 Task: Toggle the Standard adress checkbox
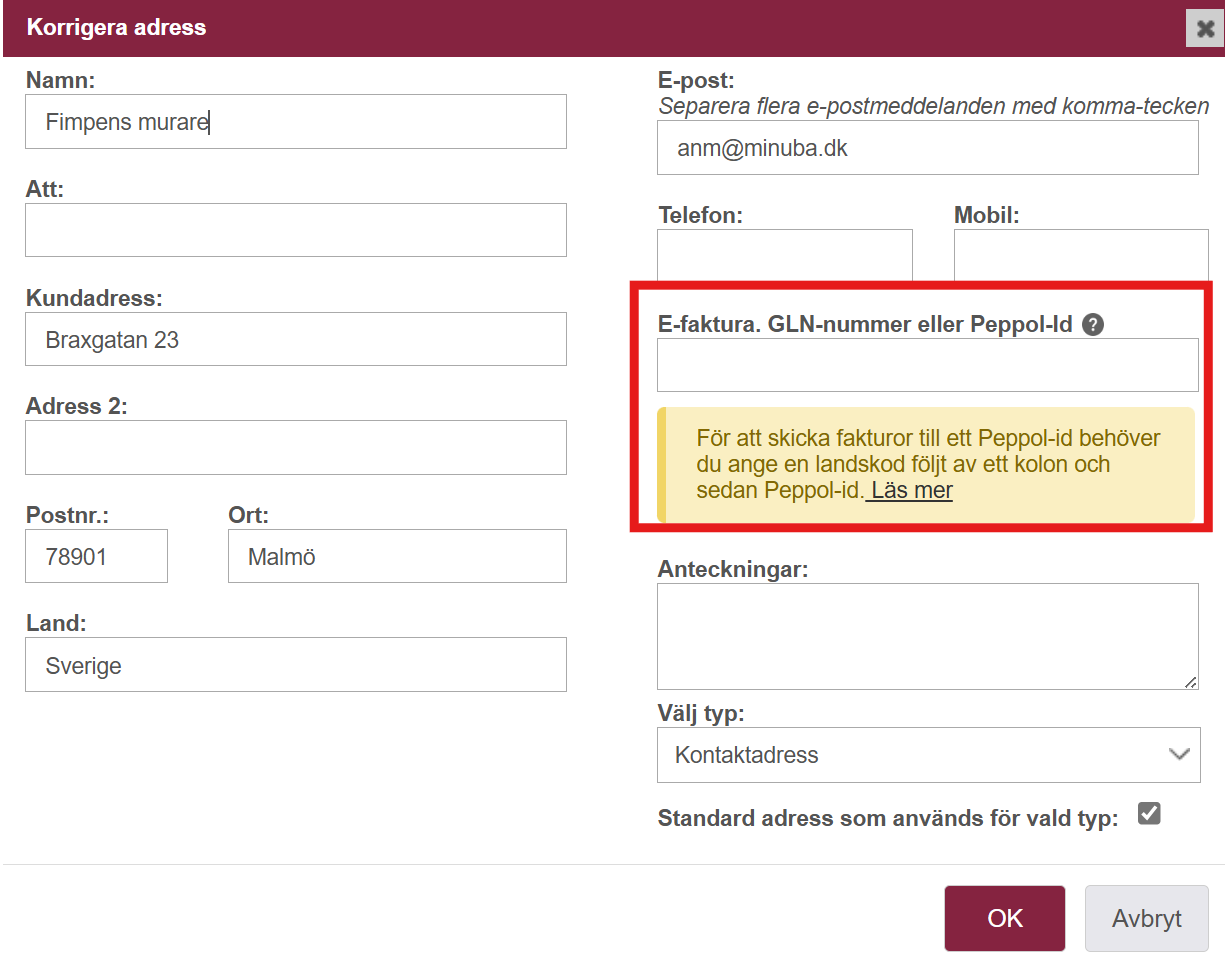click(x=1149, y=814)
